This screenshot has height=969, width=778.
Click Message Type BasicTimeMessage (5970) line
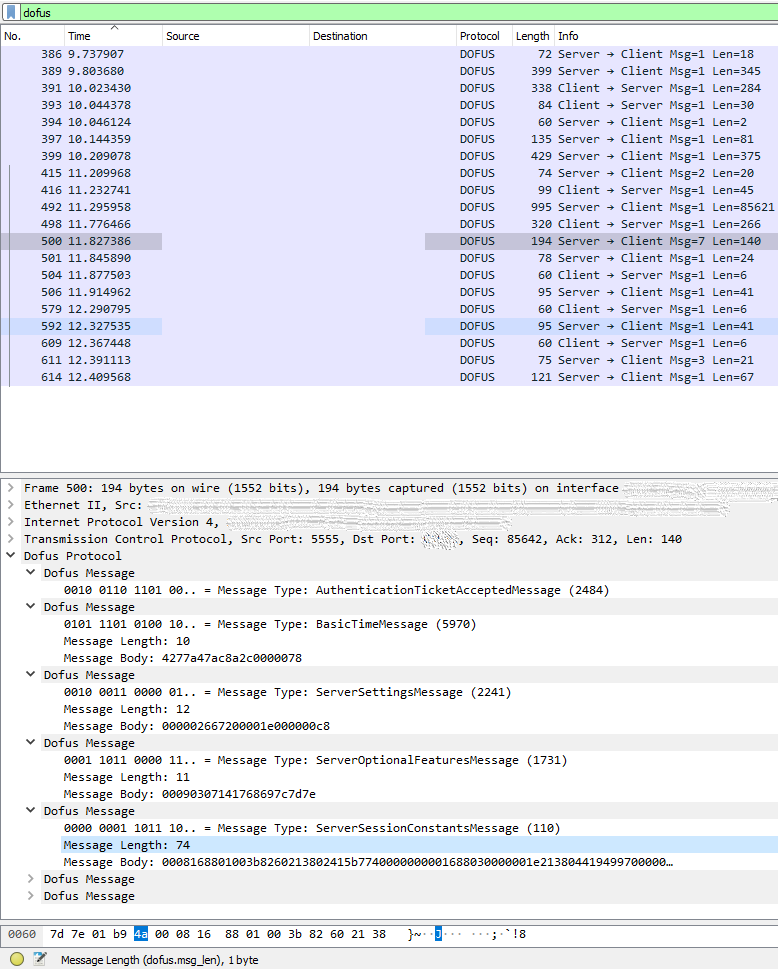(270, 624)
